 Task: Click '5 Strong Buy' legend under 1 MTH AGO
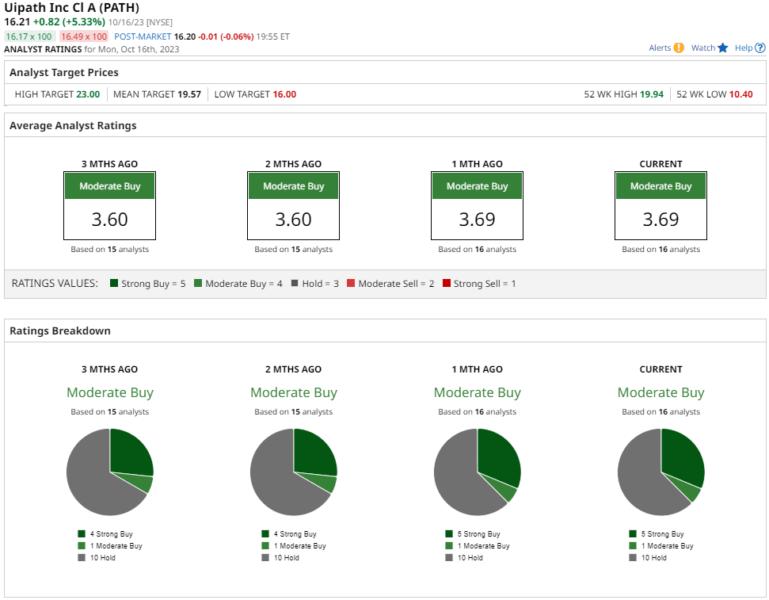click(473, 534)
